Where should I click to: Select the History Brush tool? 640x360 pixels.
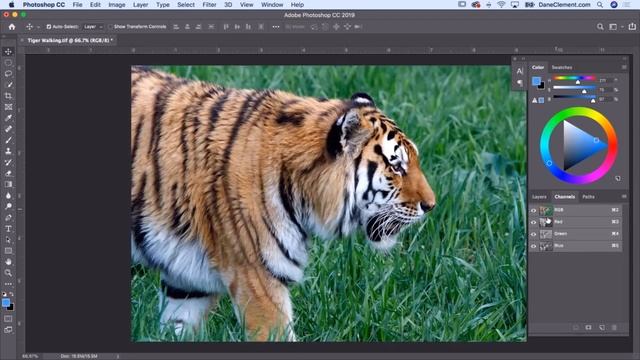(8, 162)
